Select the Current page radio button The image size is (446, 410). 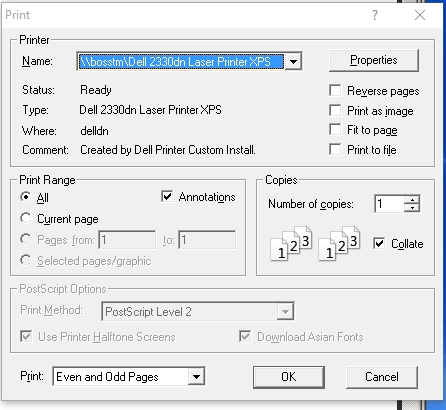(x=26, y=218)
